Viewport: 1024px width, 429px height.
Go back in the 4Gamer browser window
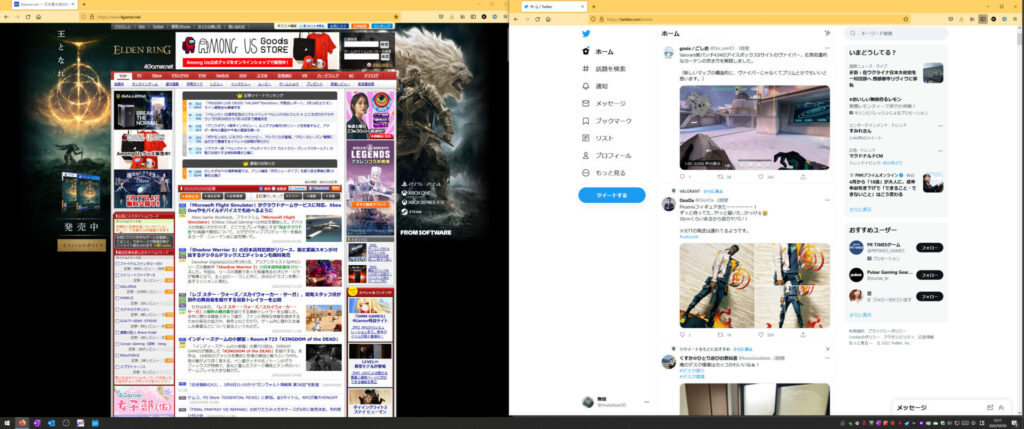tap(7, 16)
